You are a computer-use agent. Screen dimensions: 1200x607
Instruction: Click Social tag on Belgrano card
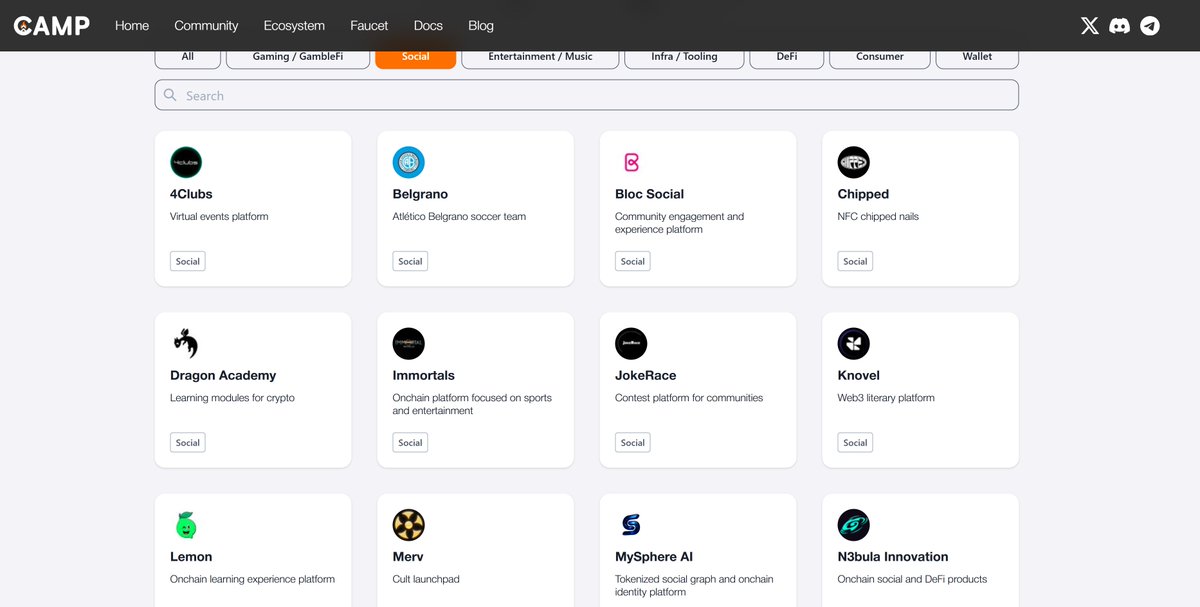point(410,261)
